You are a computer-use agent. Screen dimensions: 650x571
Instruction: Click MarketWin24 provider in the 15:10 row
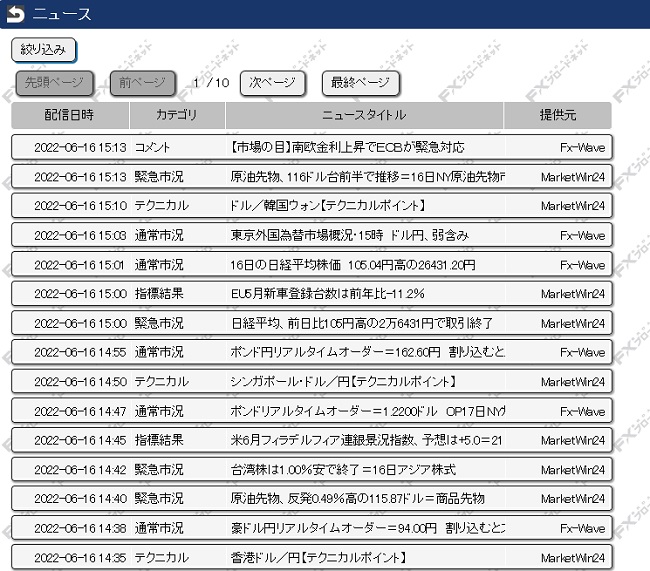[573, 206]
